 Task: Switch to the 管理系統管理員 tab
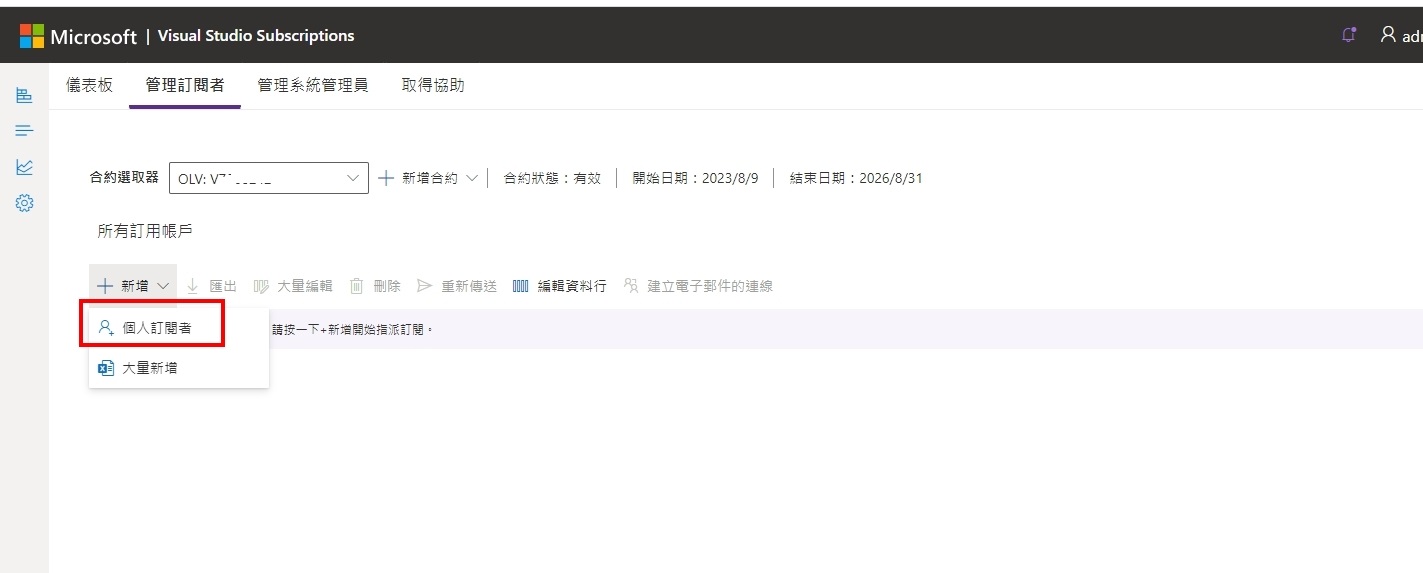pyautogui.click(x=312, y=86)
